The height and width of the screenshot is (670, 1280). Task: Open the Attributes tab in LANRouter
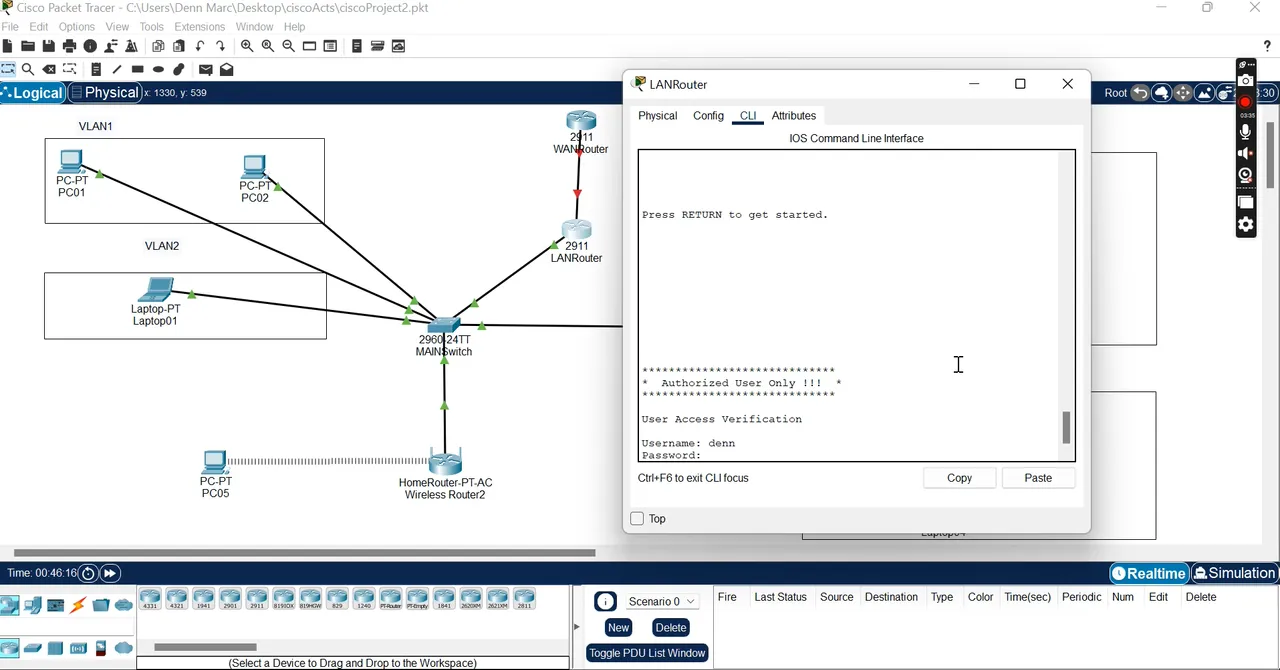pyautogui.click(x=794, y=116)
